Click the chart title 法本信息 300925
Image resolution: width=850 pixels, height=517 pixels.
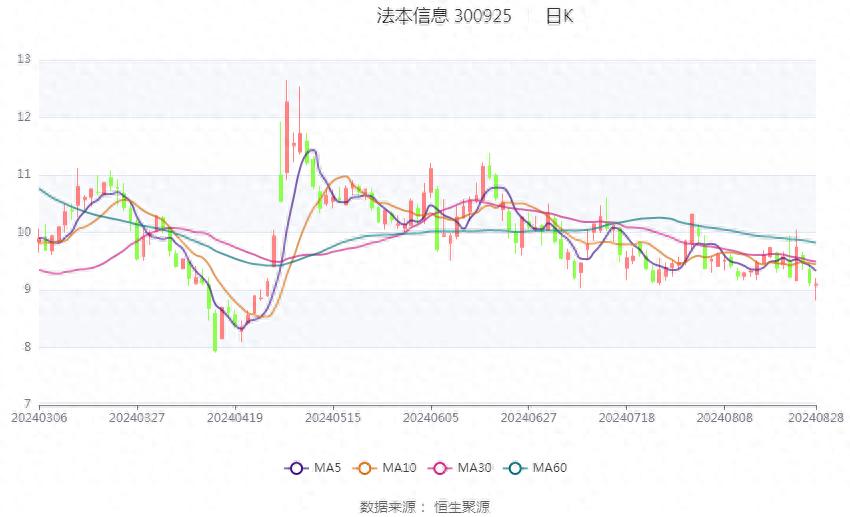click(443, 16)
